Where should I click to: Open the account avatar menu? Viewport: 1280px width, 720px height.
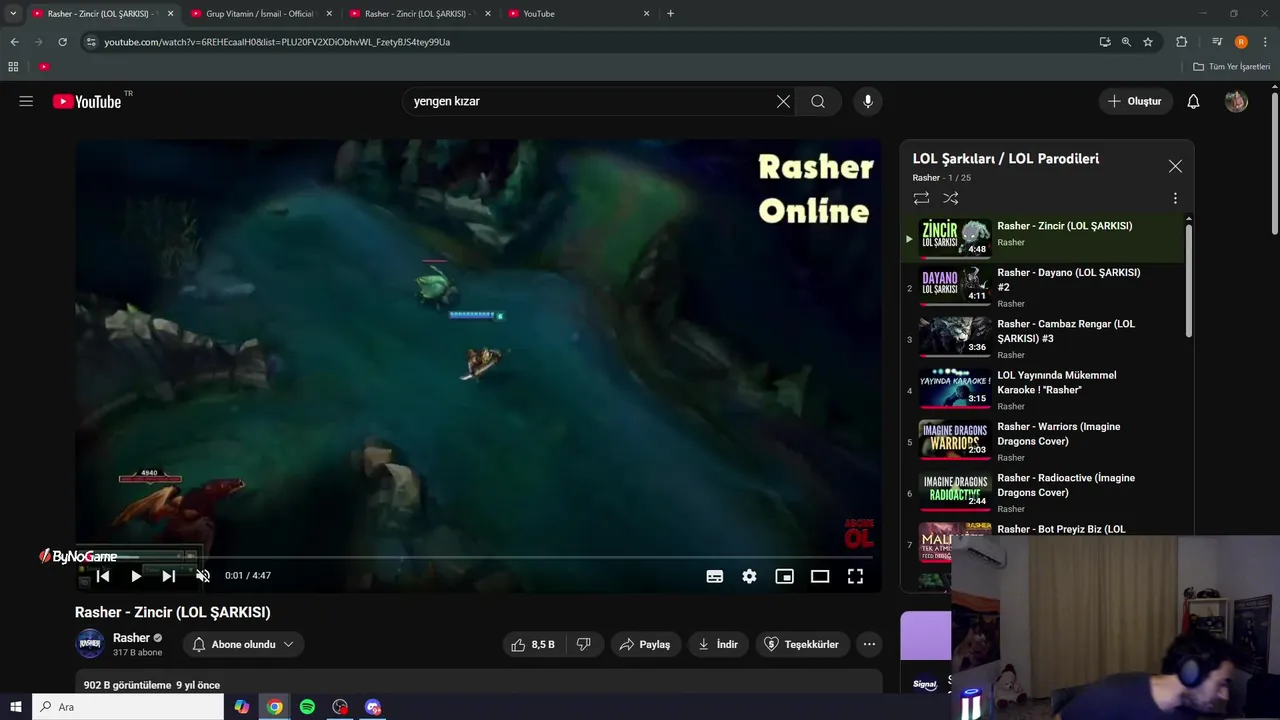(x=1236, y=101)
